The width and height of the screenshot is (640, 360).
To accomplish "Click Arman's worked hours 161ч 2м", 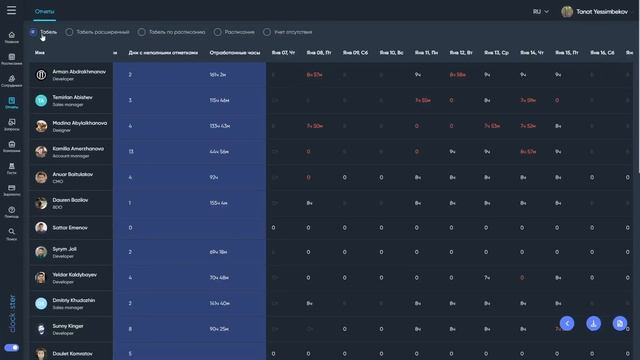I will 218,75.
